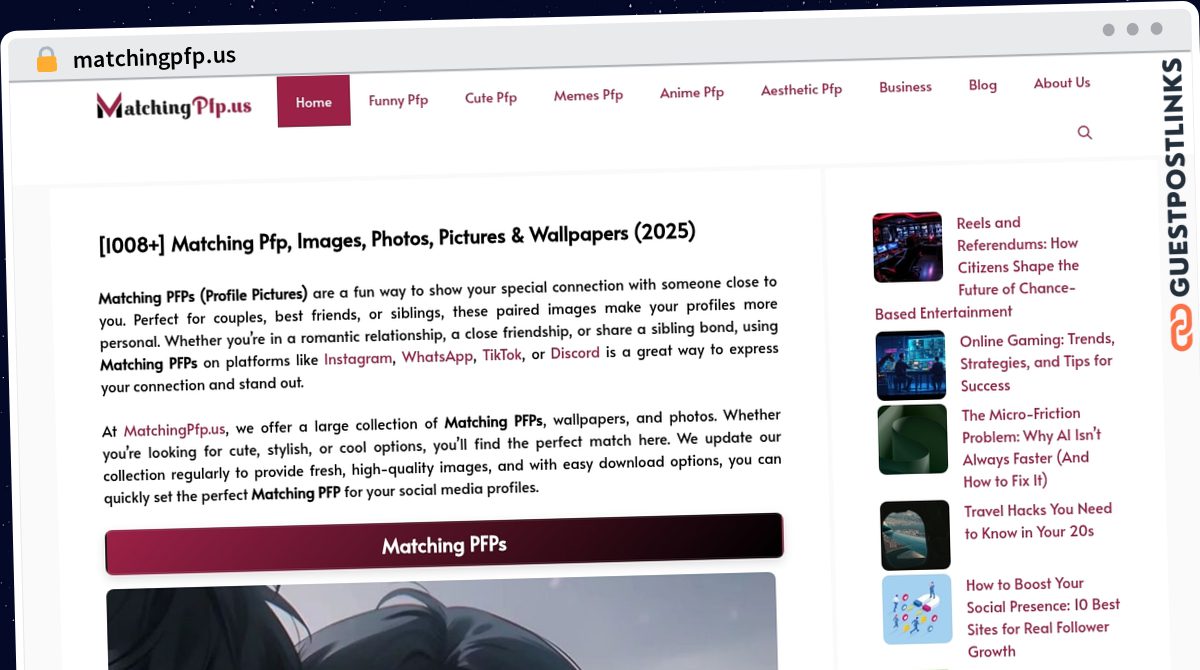Read The Micro-Friction Problem article

(1032, 447)
